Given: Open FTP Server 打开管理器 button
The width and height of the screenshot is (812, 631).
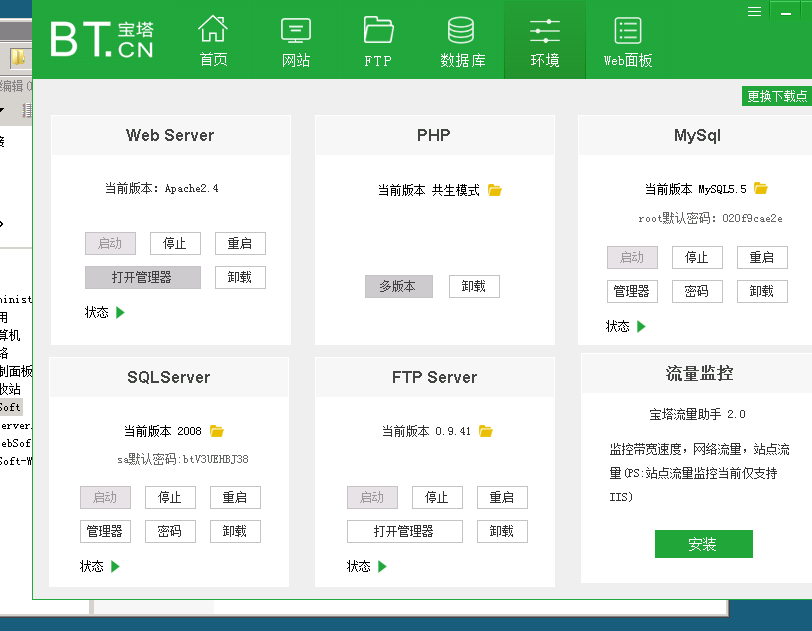Looking at the screenshot, I should [x=404, y=531].
